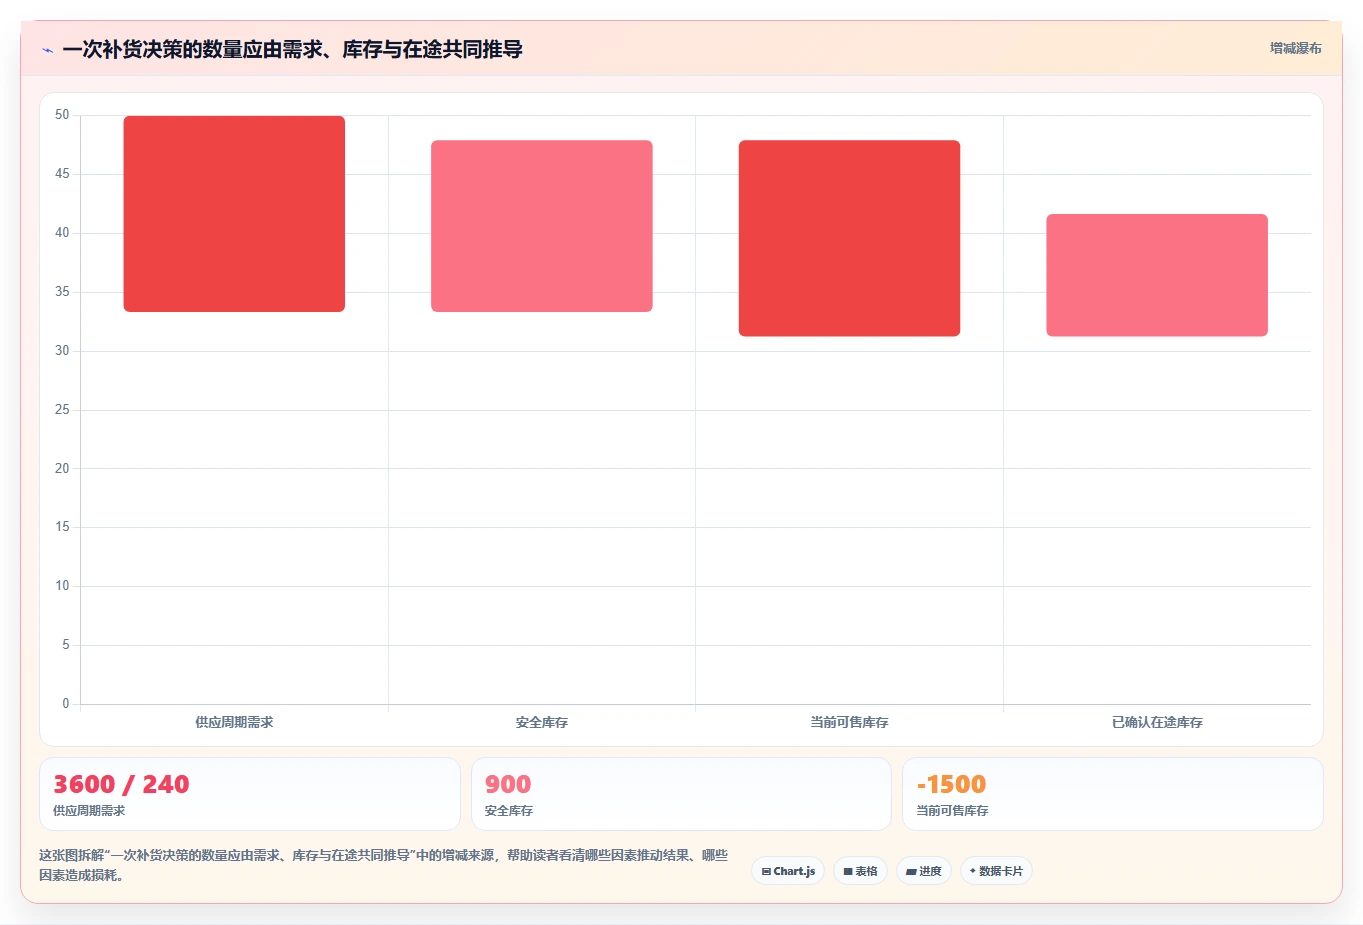Click the 进度 tag chip

[924, 871]
